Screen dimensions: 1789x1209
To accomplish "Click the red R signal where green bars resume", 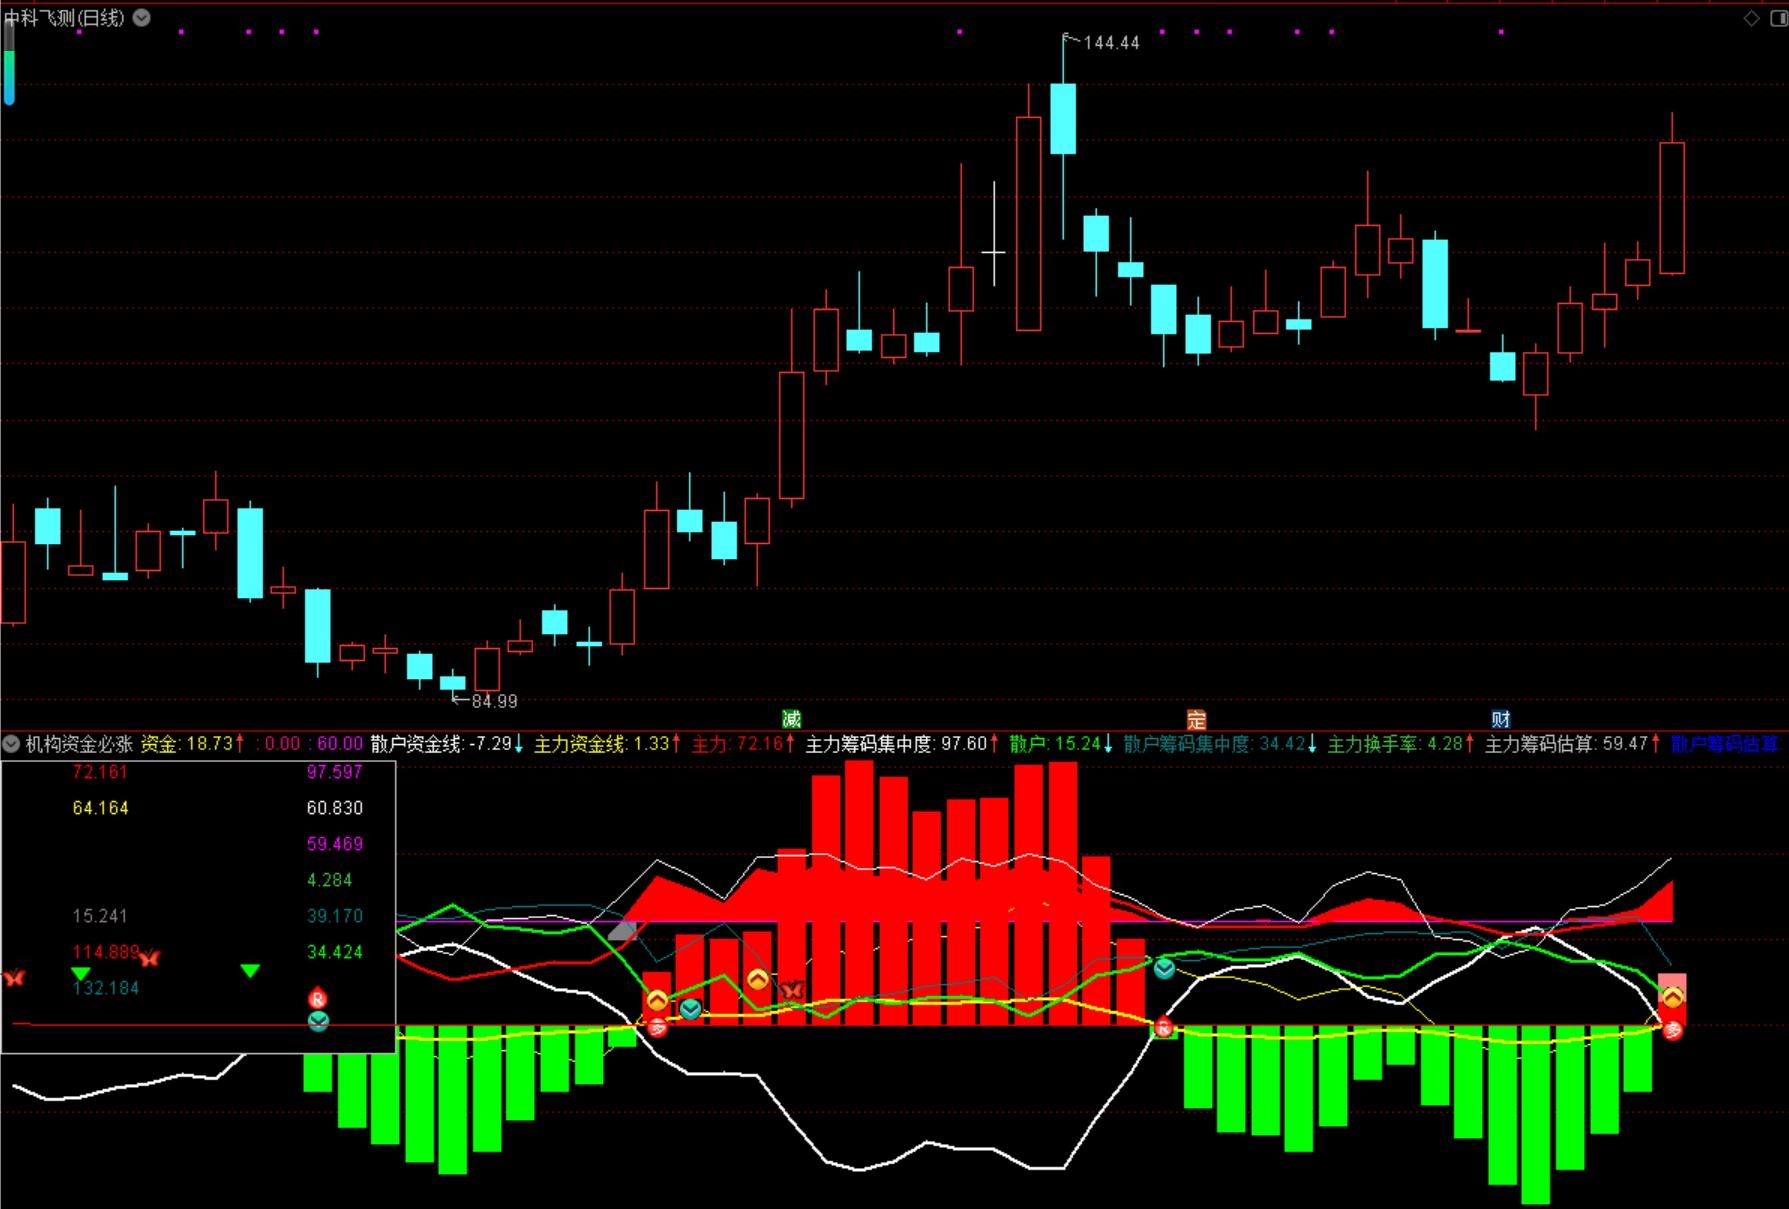I will pos(1163,1027).
